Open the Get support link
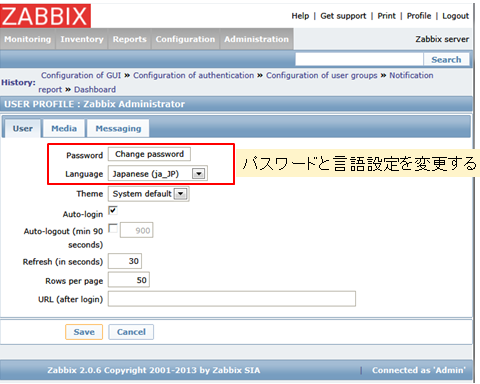Image resolution: width=480 pixels, height=384 pixels. (343, 16)
